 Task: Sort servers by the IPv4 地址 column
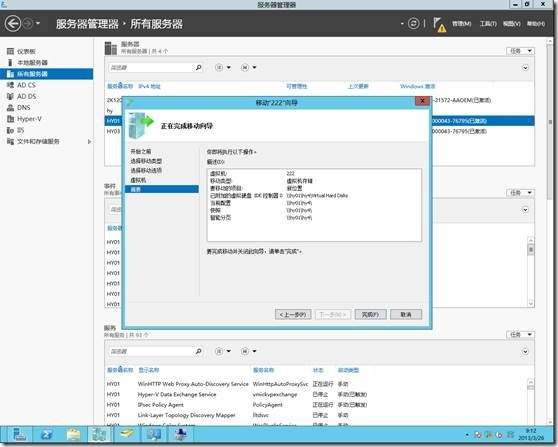coord(149,86)
